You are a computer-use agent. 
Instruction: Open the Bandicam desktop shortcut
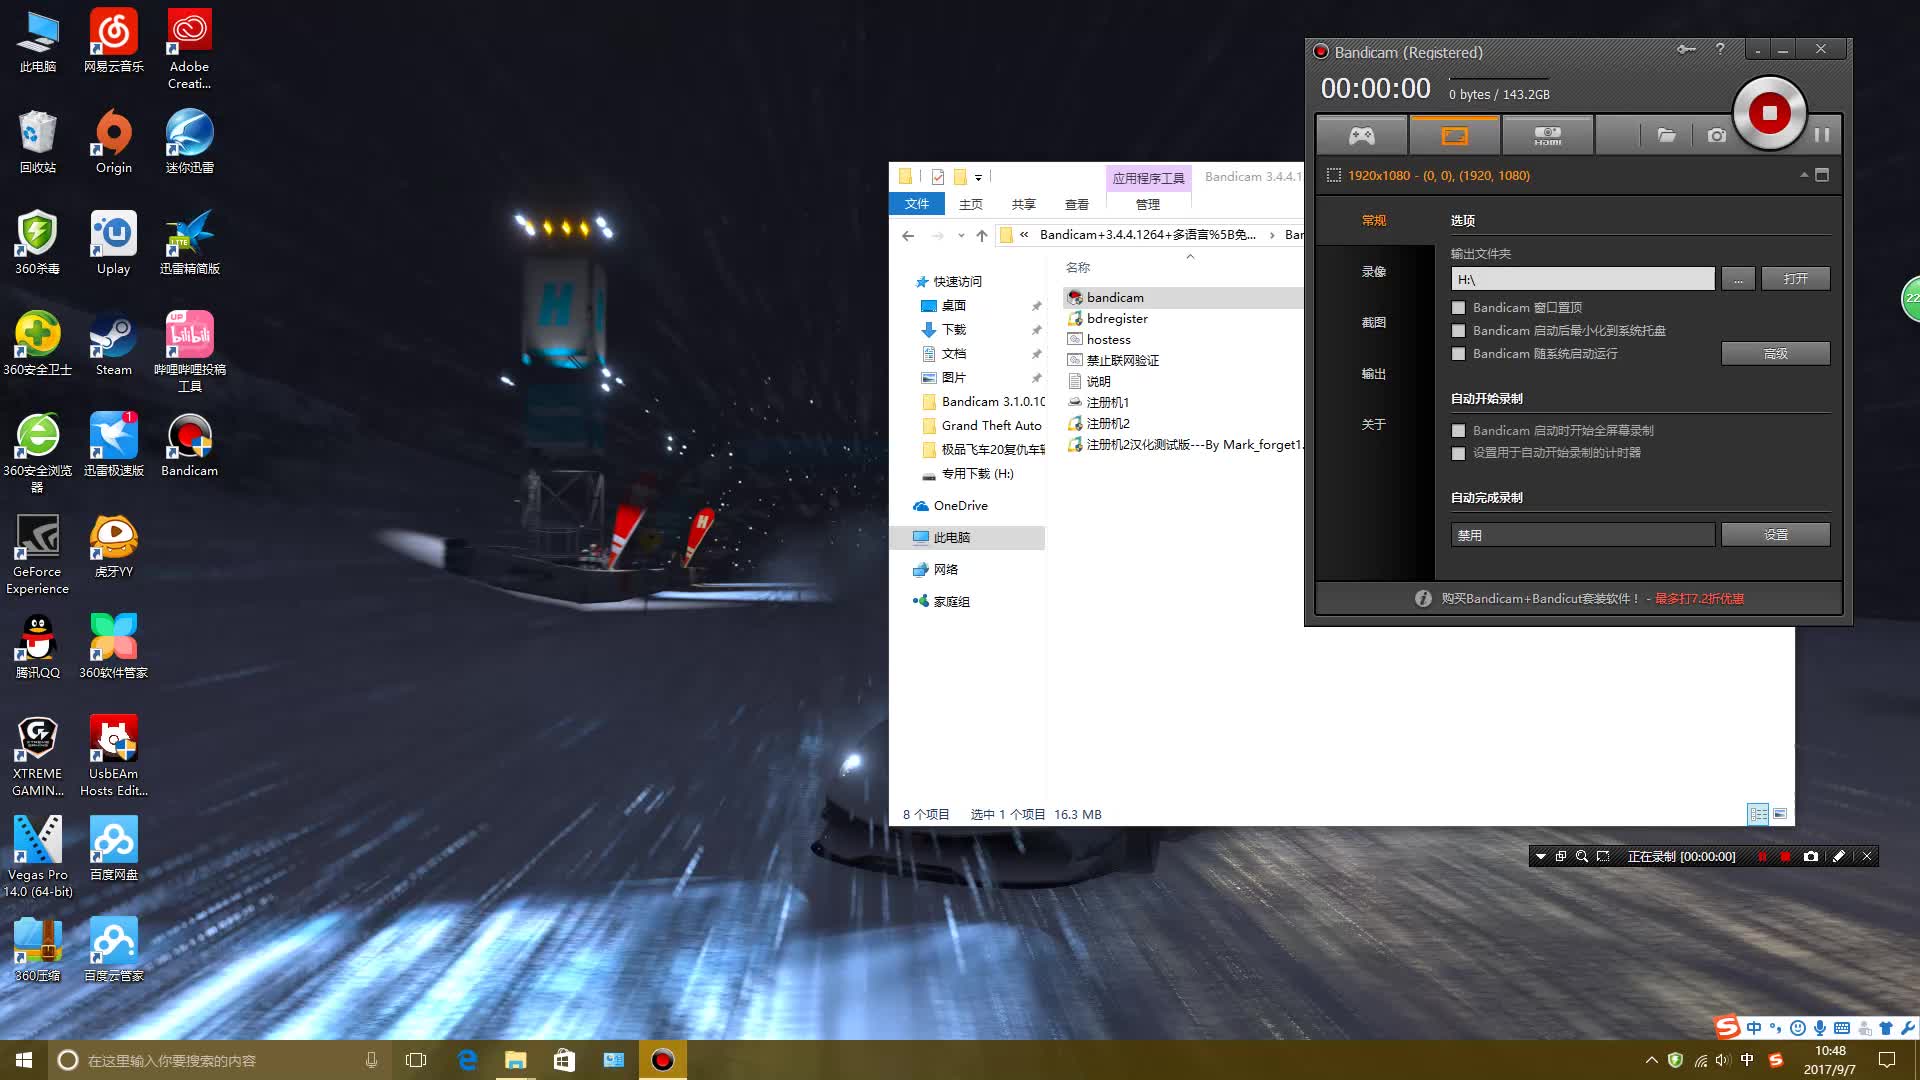189,446
